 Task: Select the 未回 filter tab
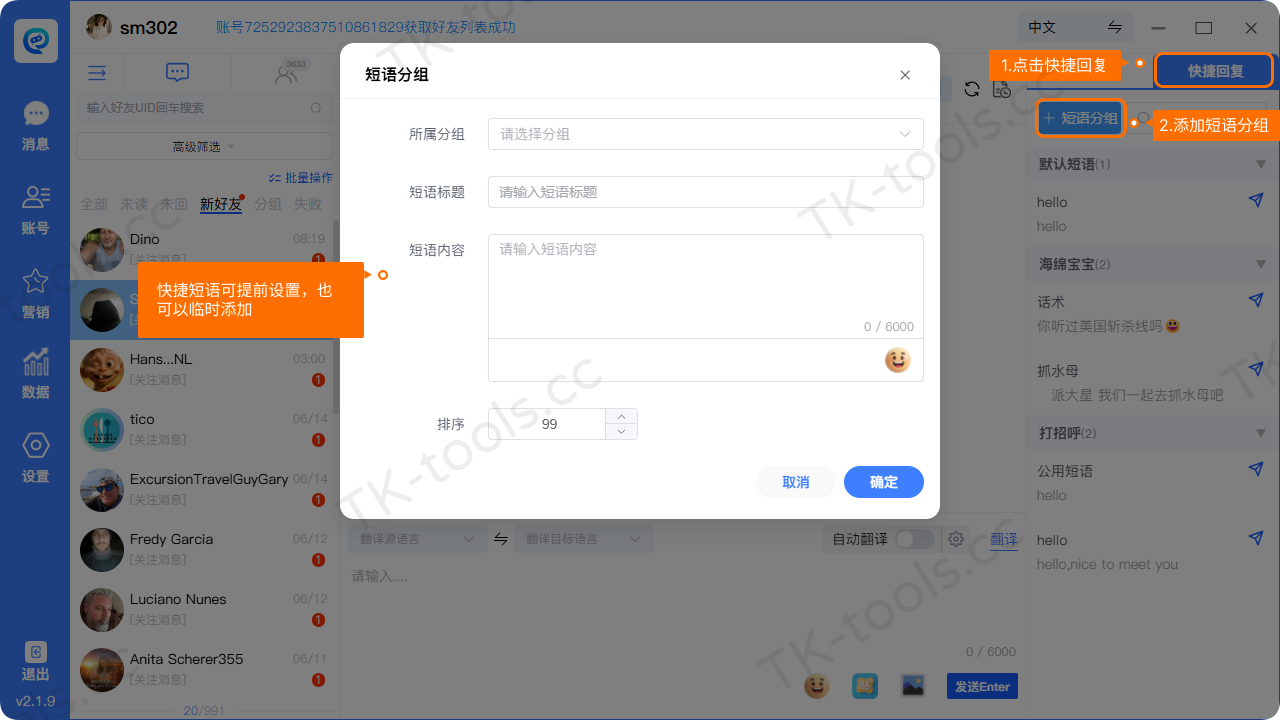click(174, 204)
